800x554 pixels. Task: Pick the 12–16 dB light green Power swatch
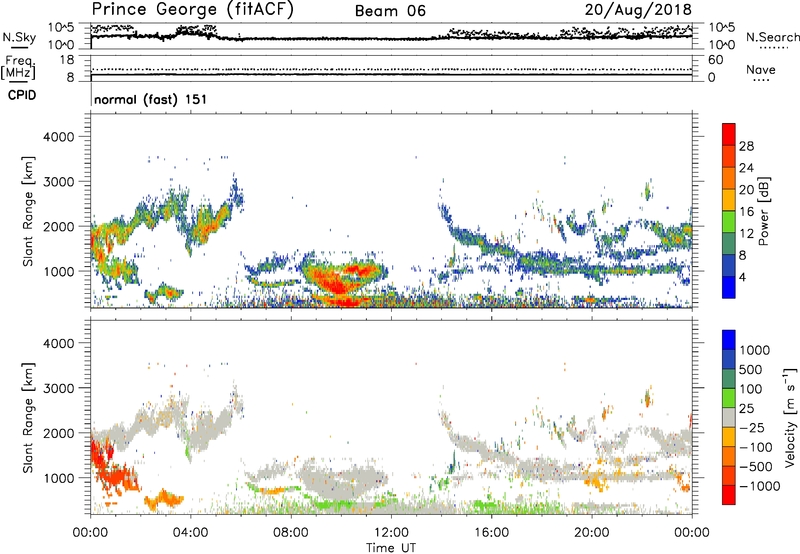point(729,221)
